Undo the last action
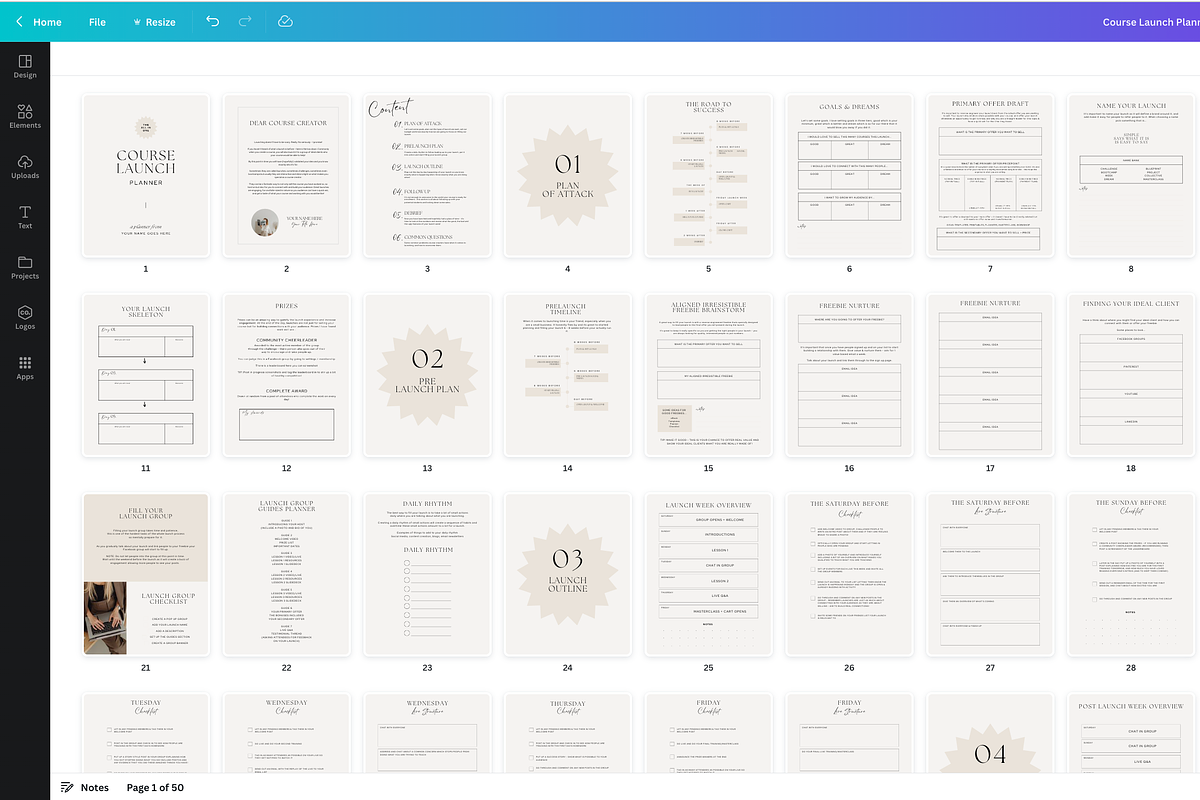 [x=212, y=21]
